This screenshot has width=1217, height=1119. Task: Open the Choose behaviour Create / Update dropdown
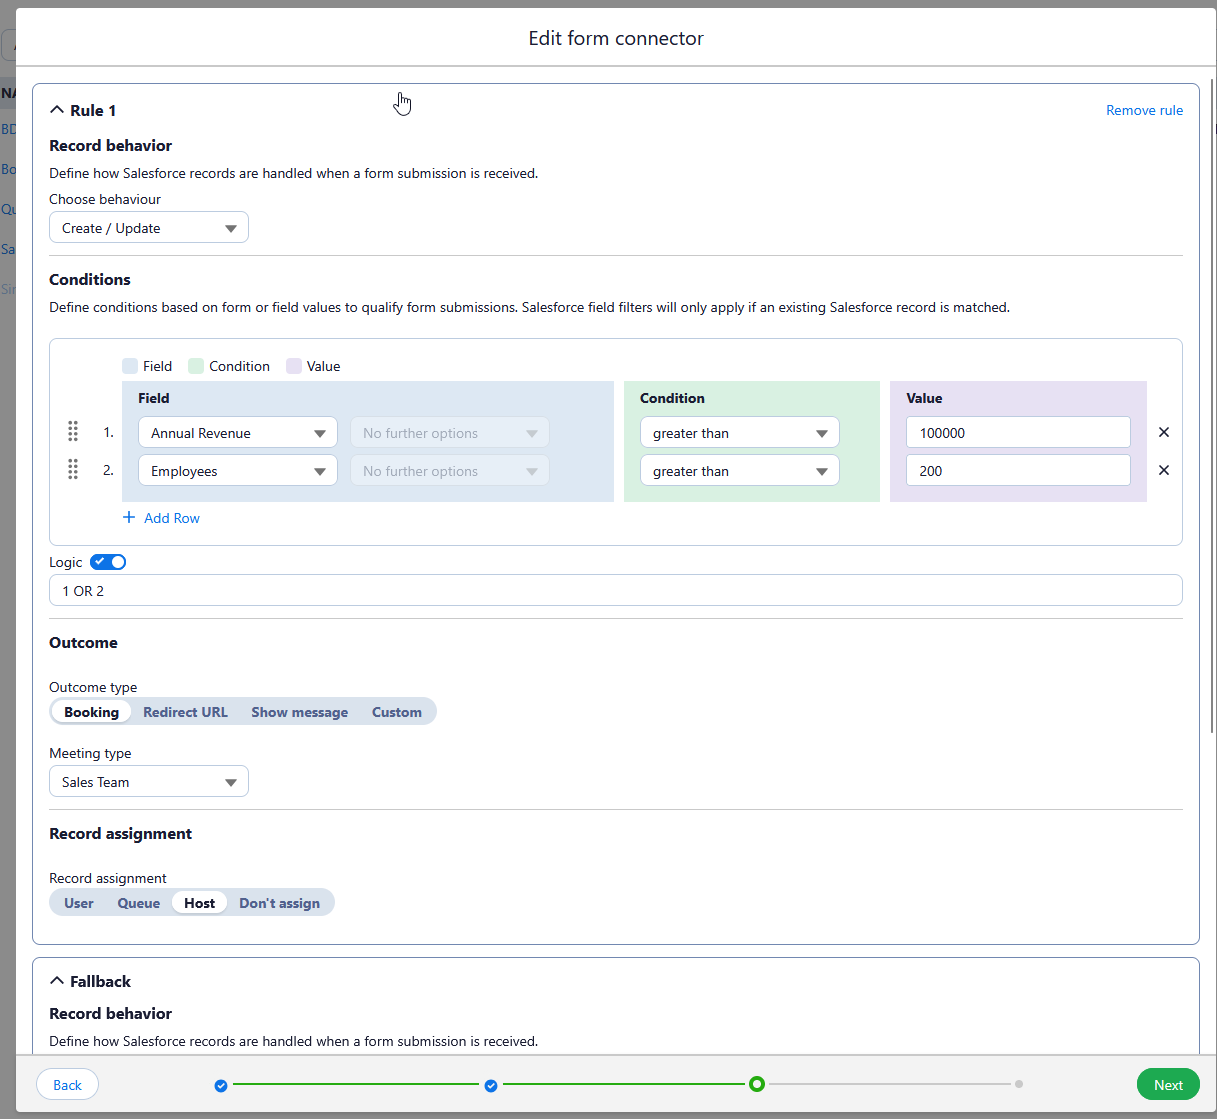149,228
